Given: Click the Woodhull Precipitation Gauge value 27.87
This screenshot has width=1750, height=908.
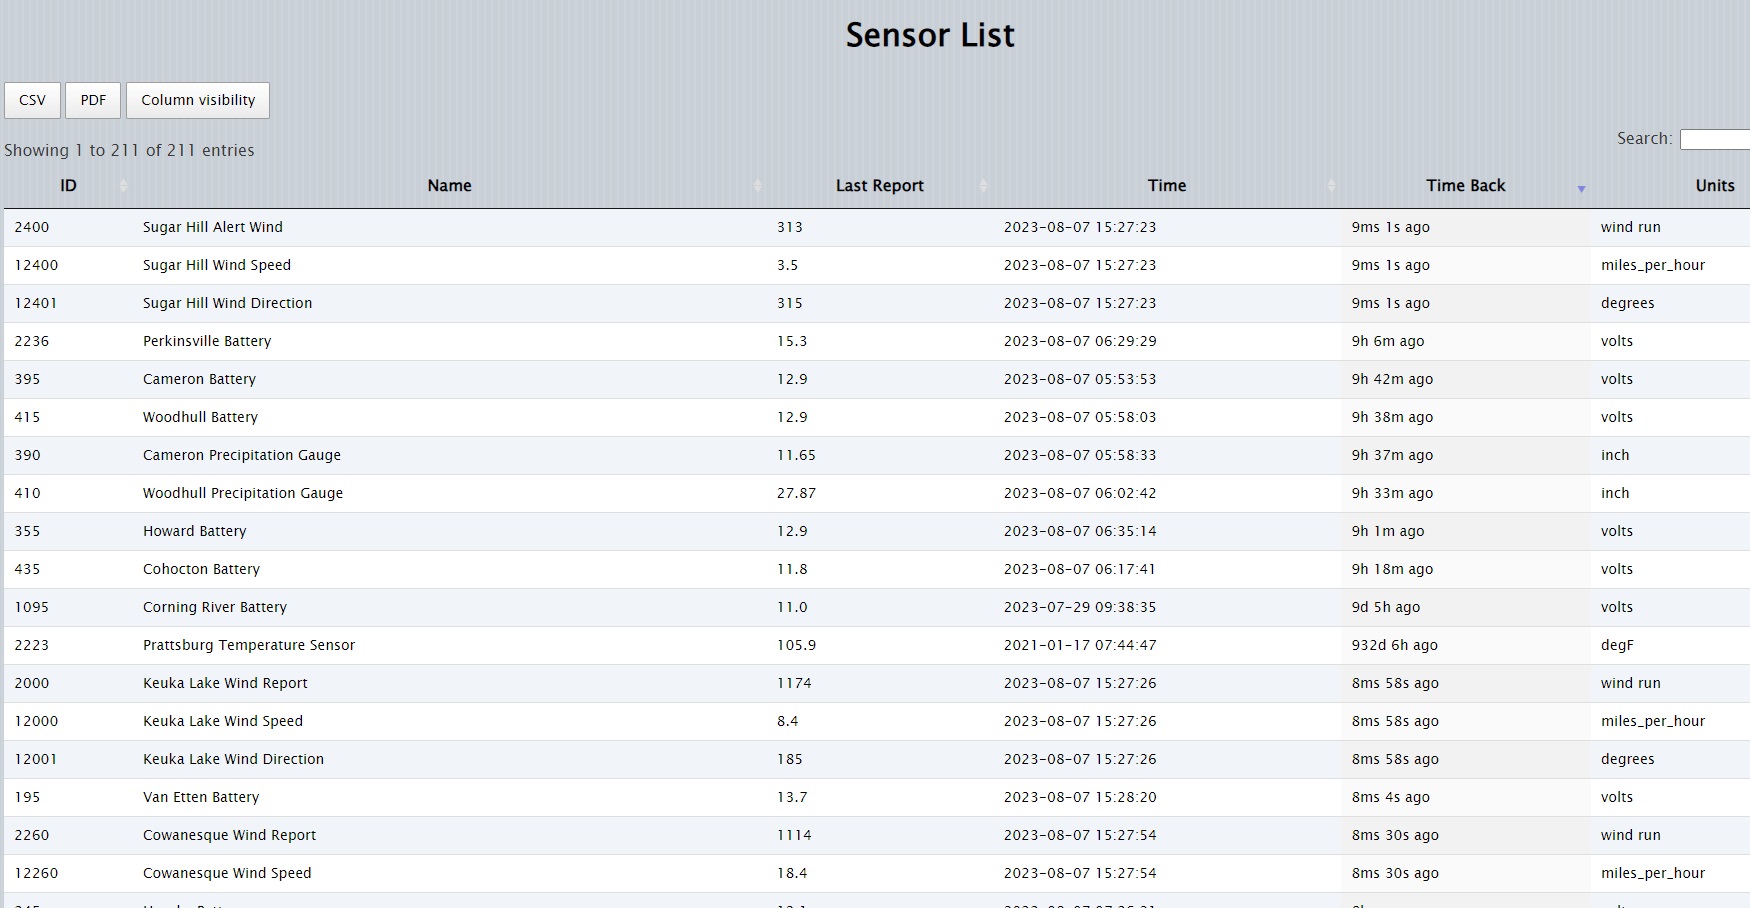Looking at the screenshot, I should [x=796, y=493].
